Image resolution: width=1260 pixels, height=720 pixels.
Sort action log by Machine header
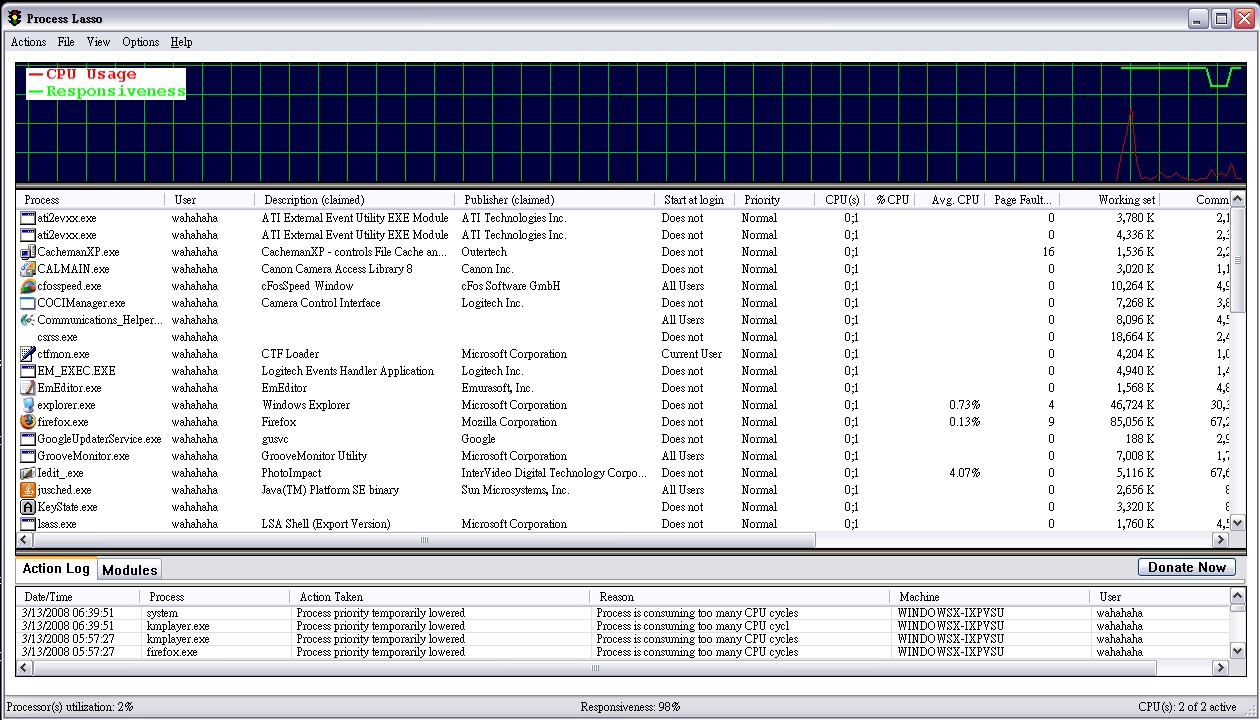coord(989,597)
